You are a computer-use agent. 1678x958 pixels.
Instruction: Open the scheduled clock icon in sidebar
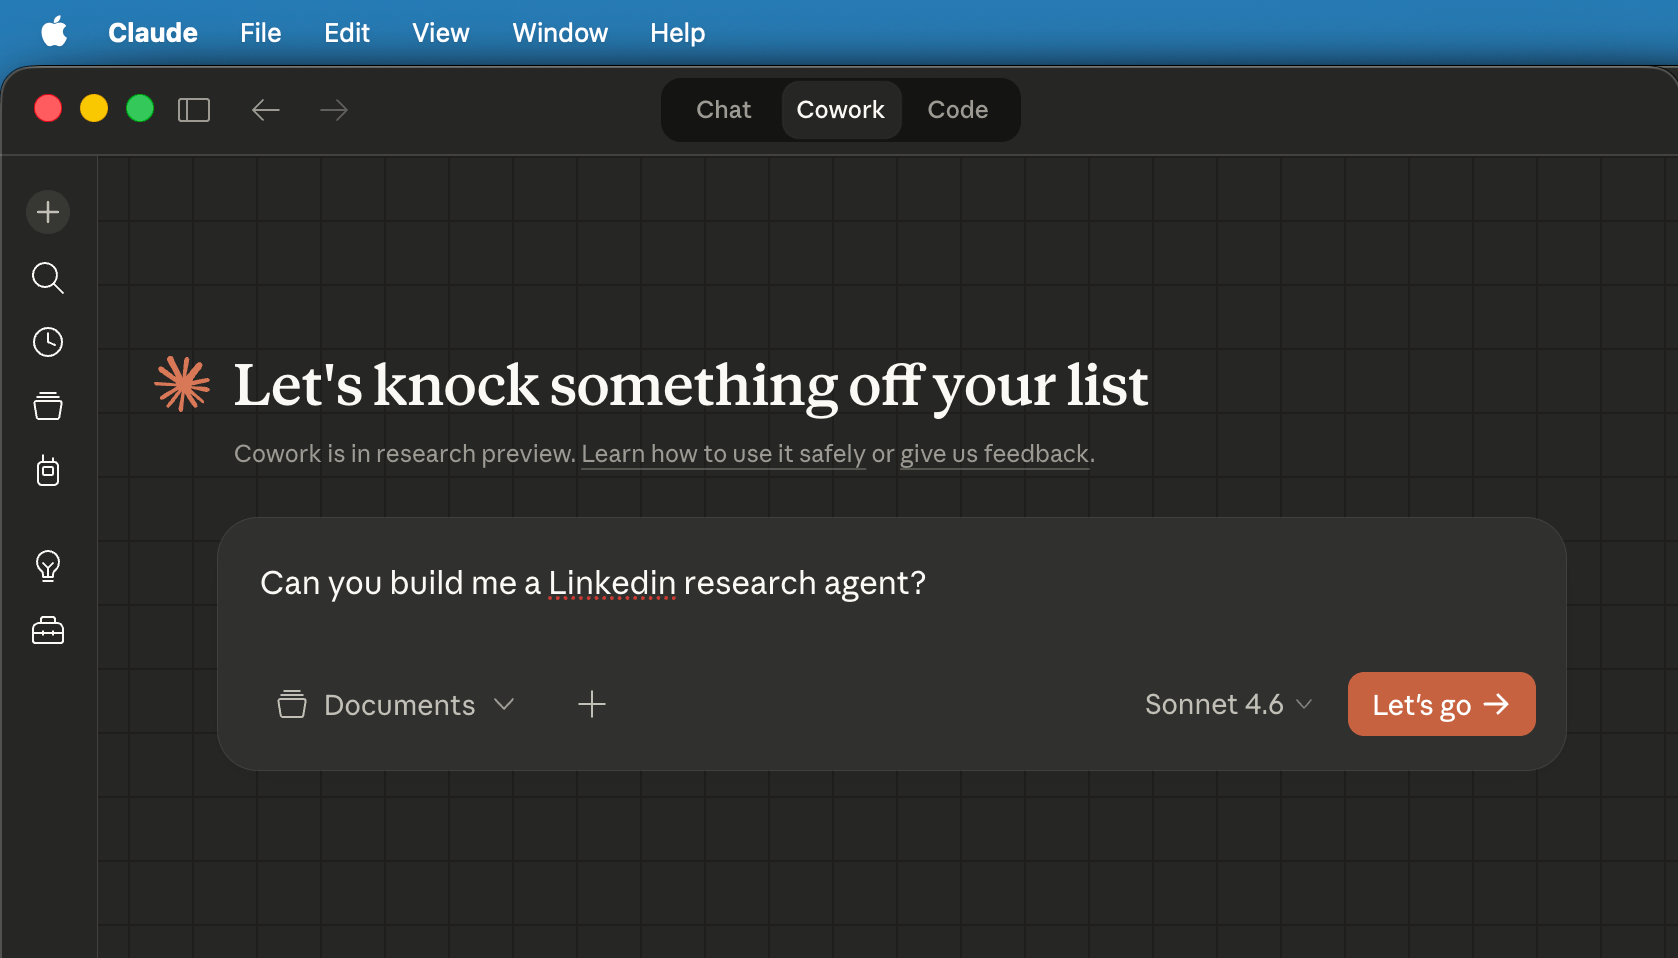[48, 342]
